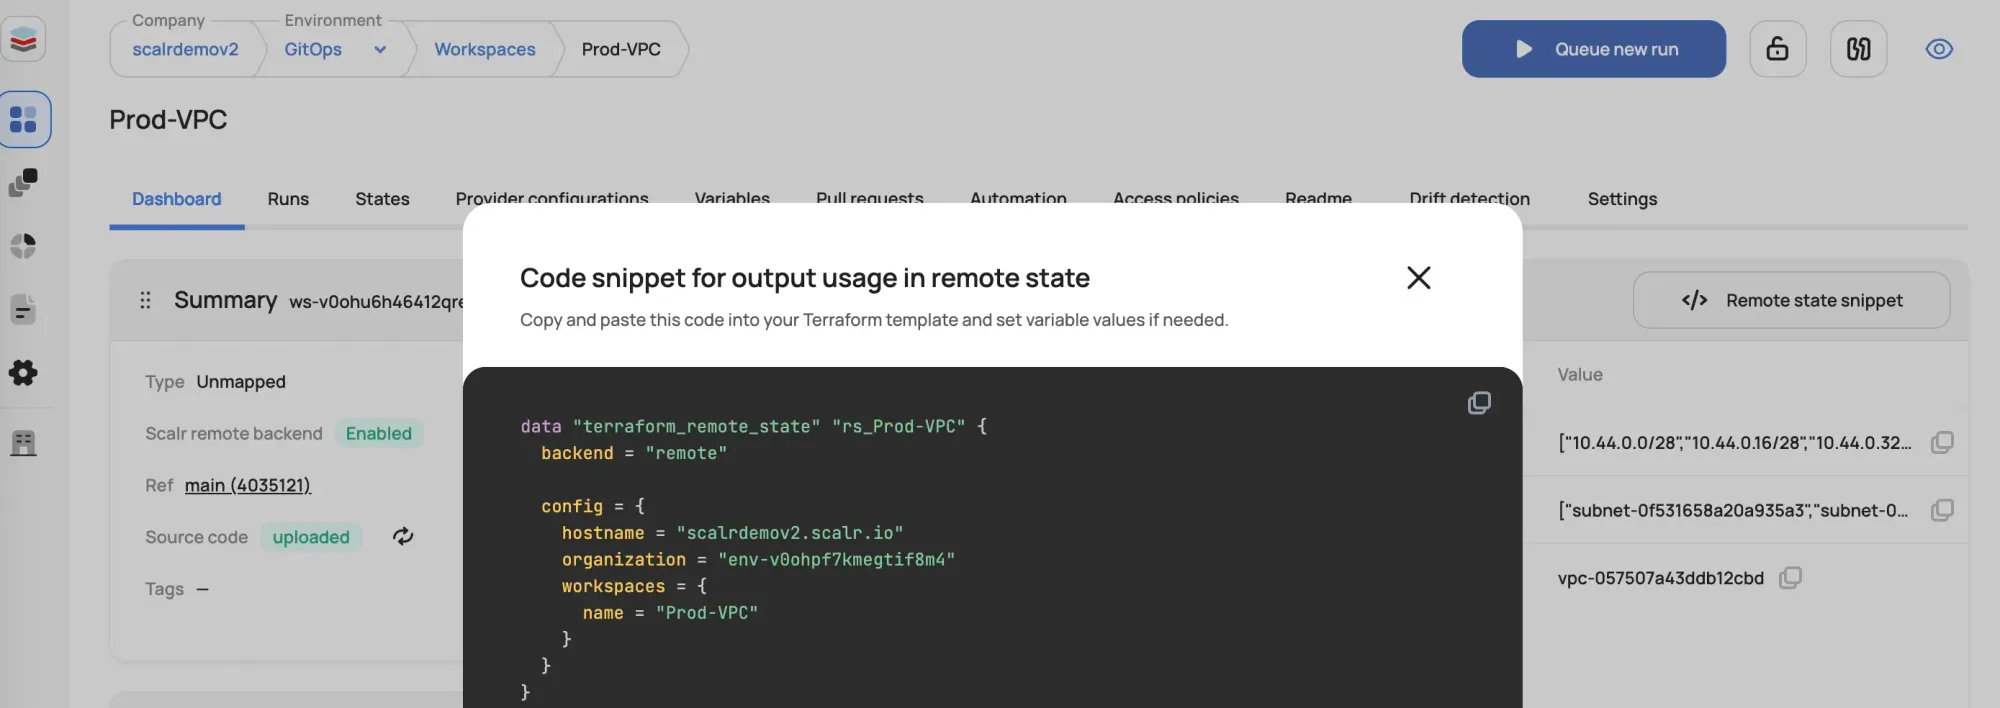The height and width of the screenshot is (708, 2000).
Task: Open the document list icon in sidebar
Action: [23, 310]
